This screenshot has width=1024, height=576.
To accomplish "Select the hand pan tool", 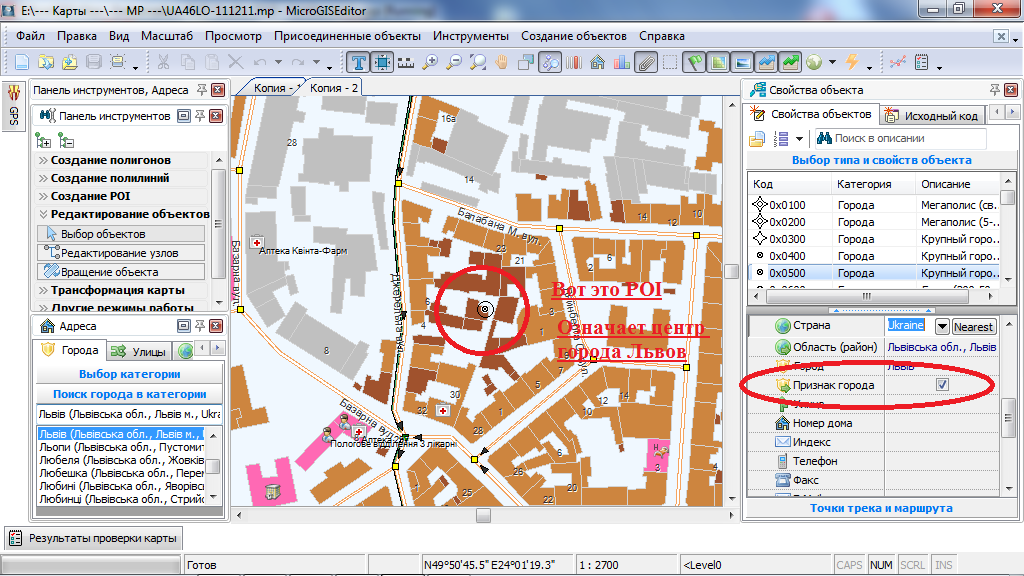I will pos(502,62).
